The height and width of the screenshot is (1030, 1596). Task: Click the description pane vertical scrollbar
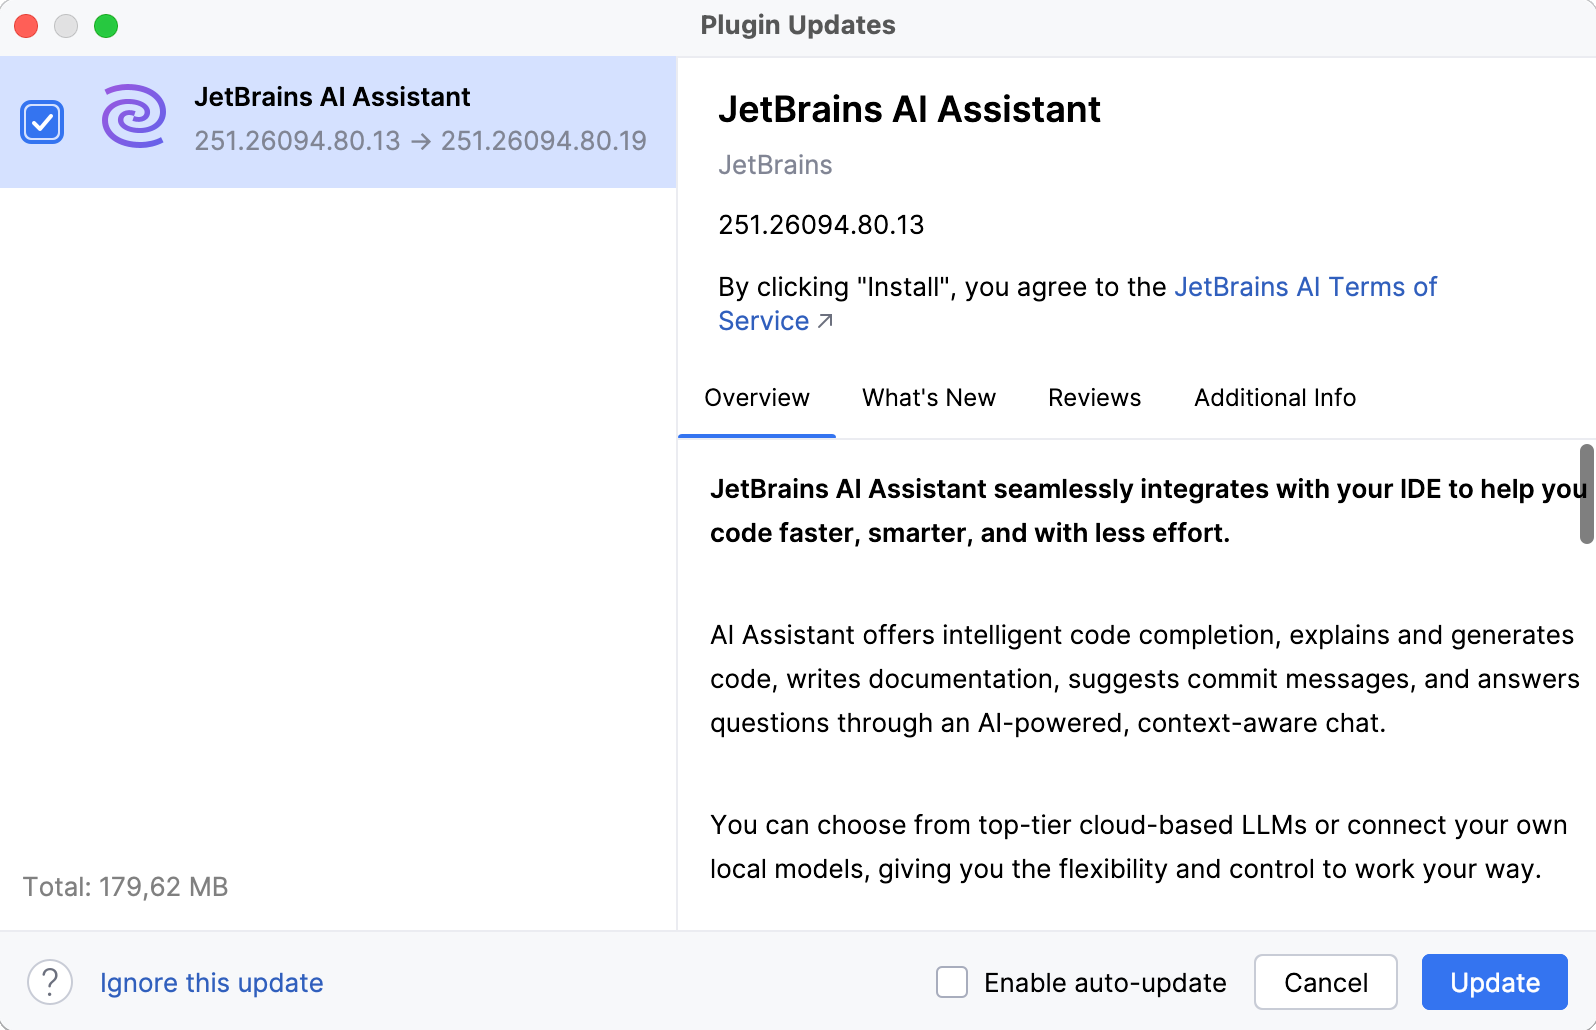pos(1586,494)
